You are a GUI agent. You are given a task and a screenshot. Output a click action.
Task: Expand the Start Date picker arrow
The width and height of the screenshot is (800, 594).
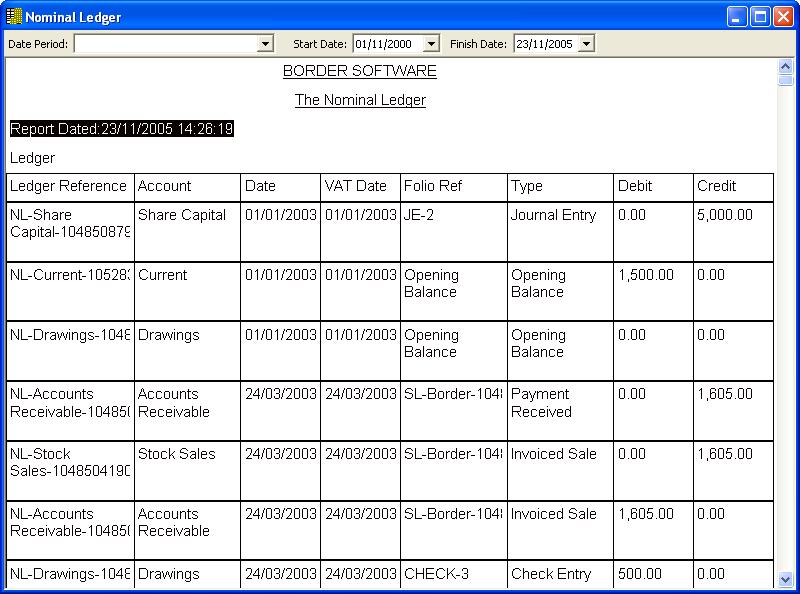pos(431,44)
